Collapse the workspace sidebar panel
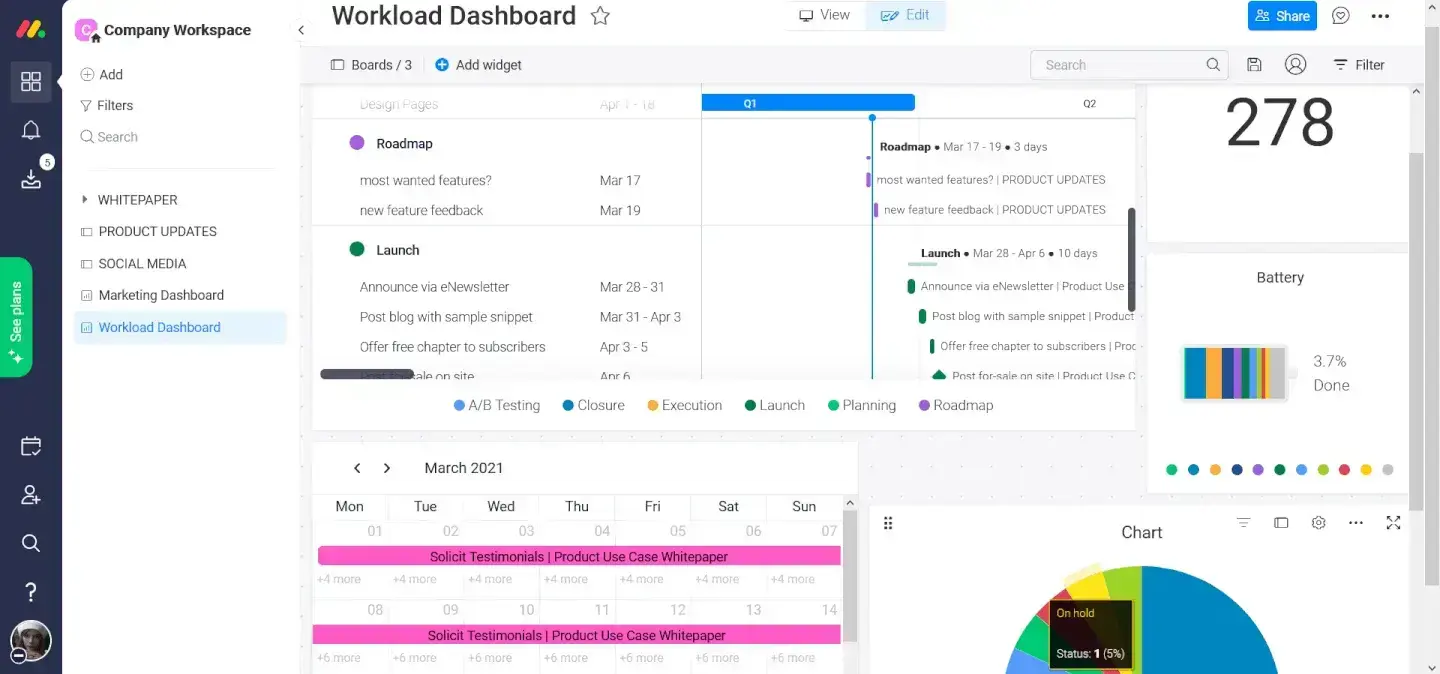The width and height of the screenshot is (1440, 674). (x=301, y=30)
